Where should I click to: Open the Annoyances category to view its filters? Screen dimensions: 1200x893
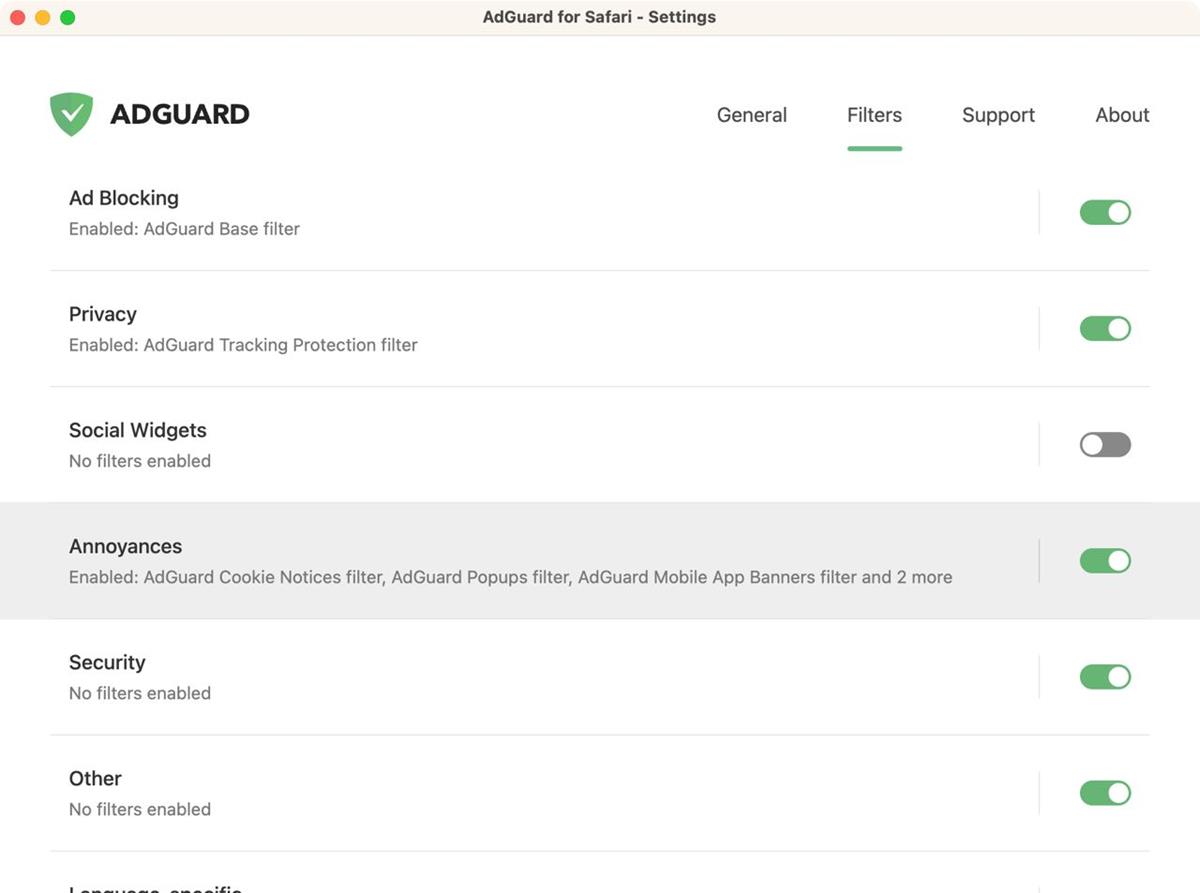click(x=400, y=560)
